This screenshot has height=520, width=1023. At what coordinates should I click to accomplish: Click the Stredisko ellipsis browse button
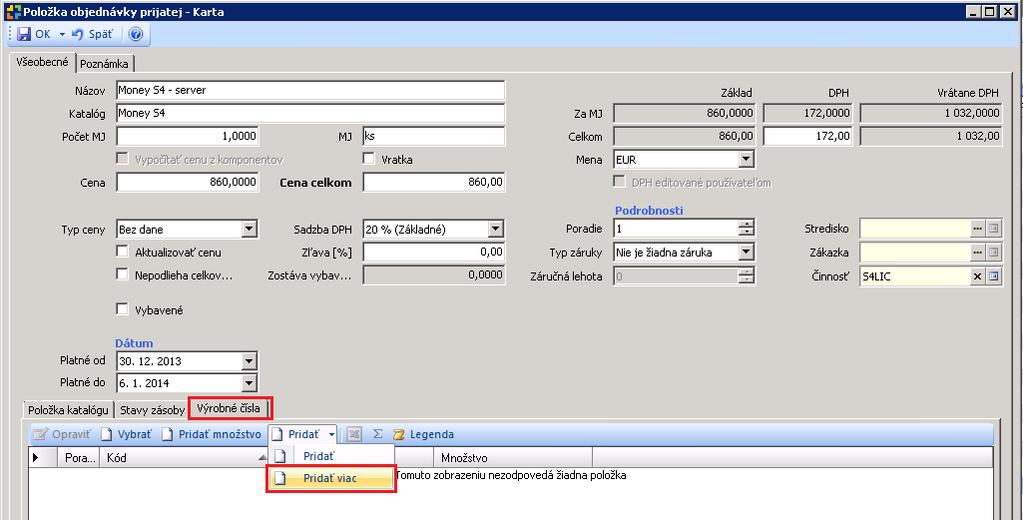pos(977,229)
